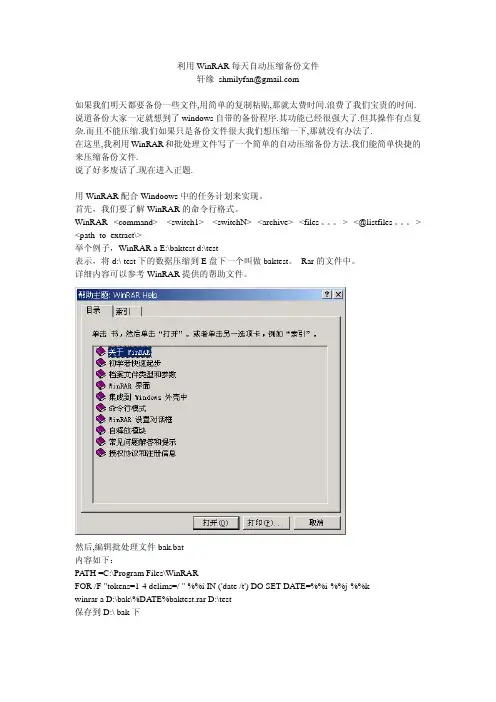496x702 pixels.
Task: Click the shmilyfan@gmail.com email address
Action: pyautogui.click(x=259, y=79)
